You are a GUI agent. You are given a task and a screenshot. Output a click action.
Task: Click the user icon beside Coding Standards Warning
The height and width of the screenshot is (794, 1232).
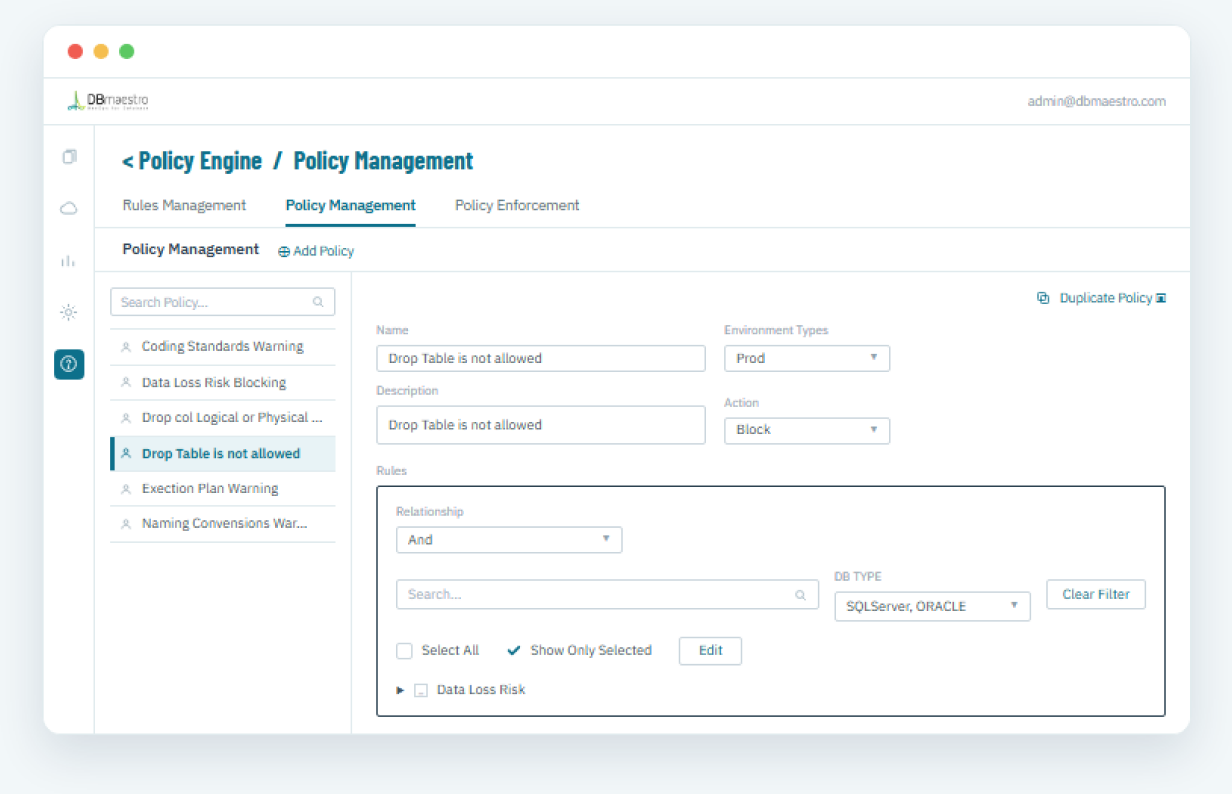[126, 347]
